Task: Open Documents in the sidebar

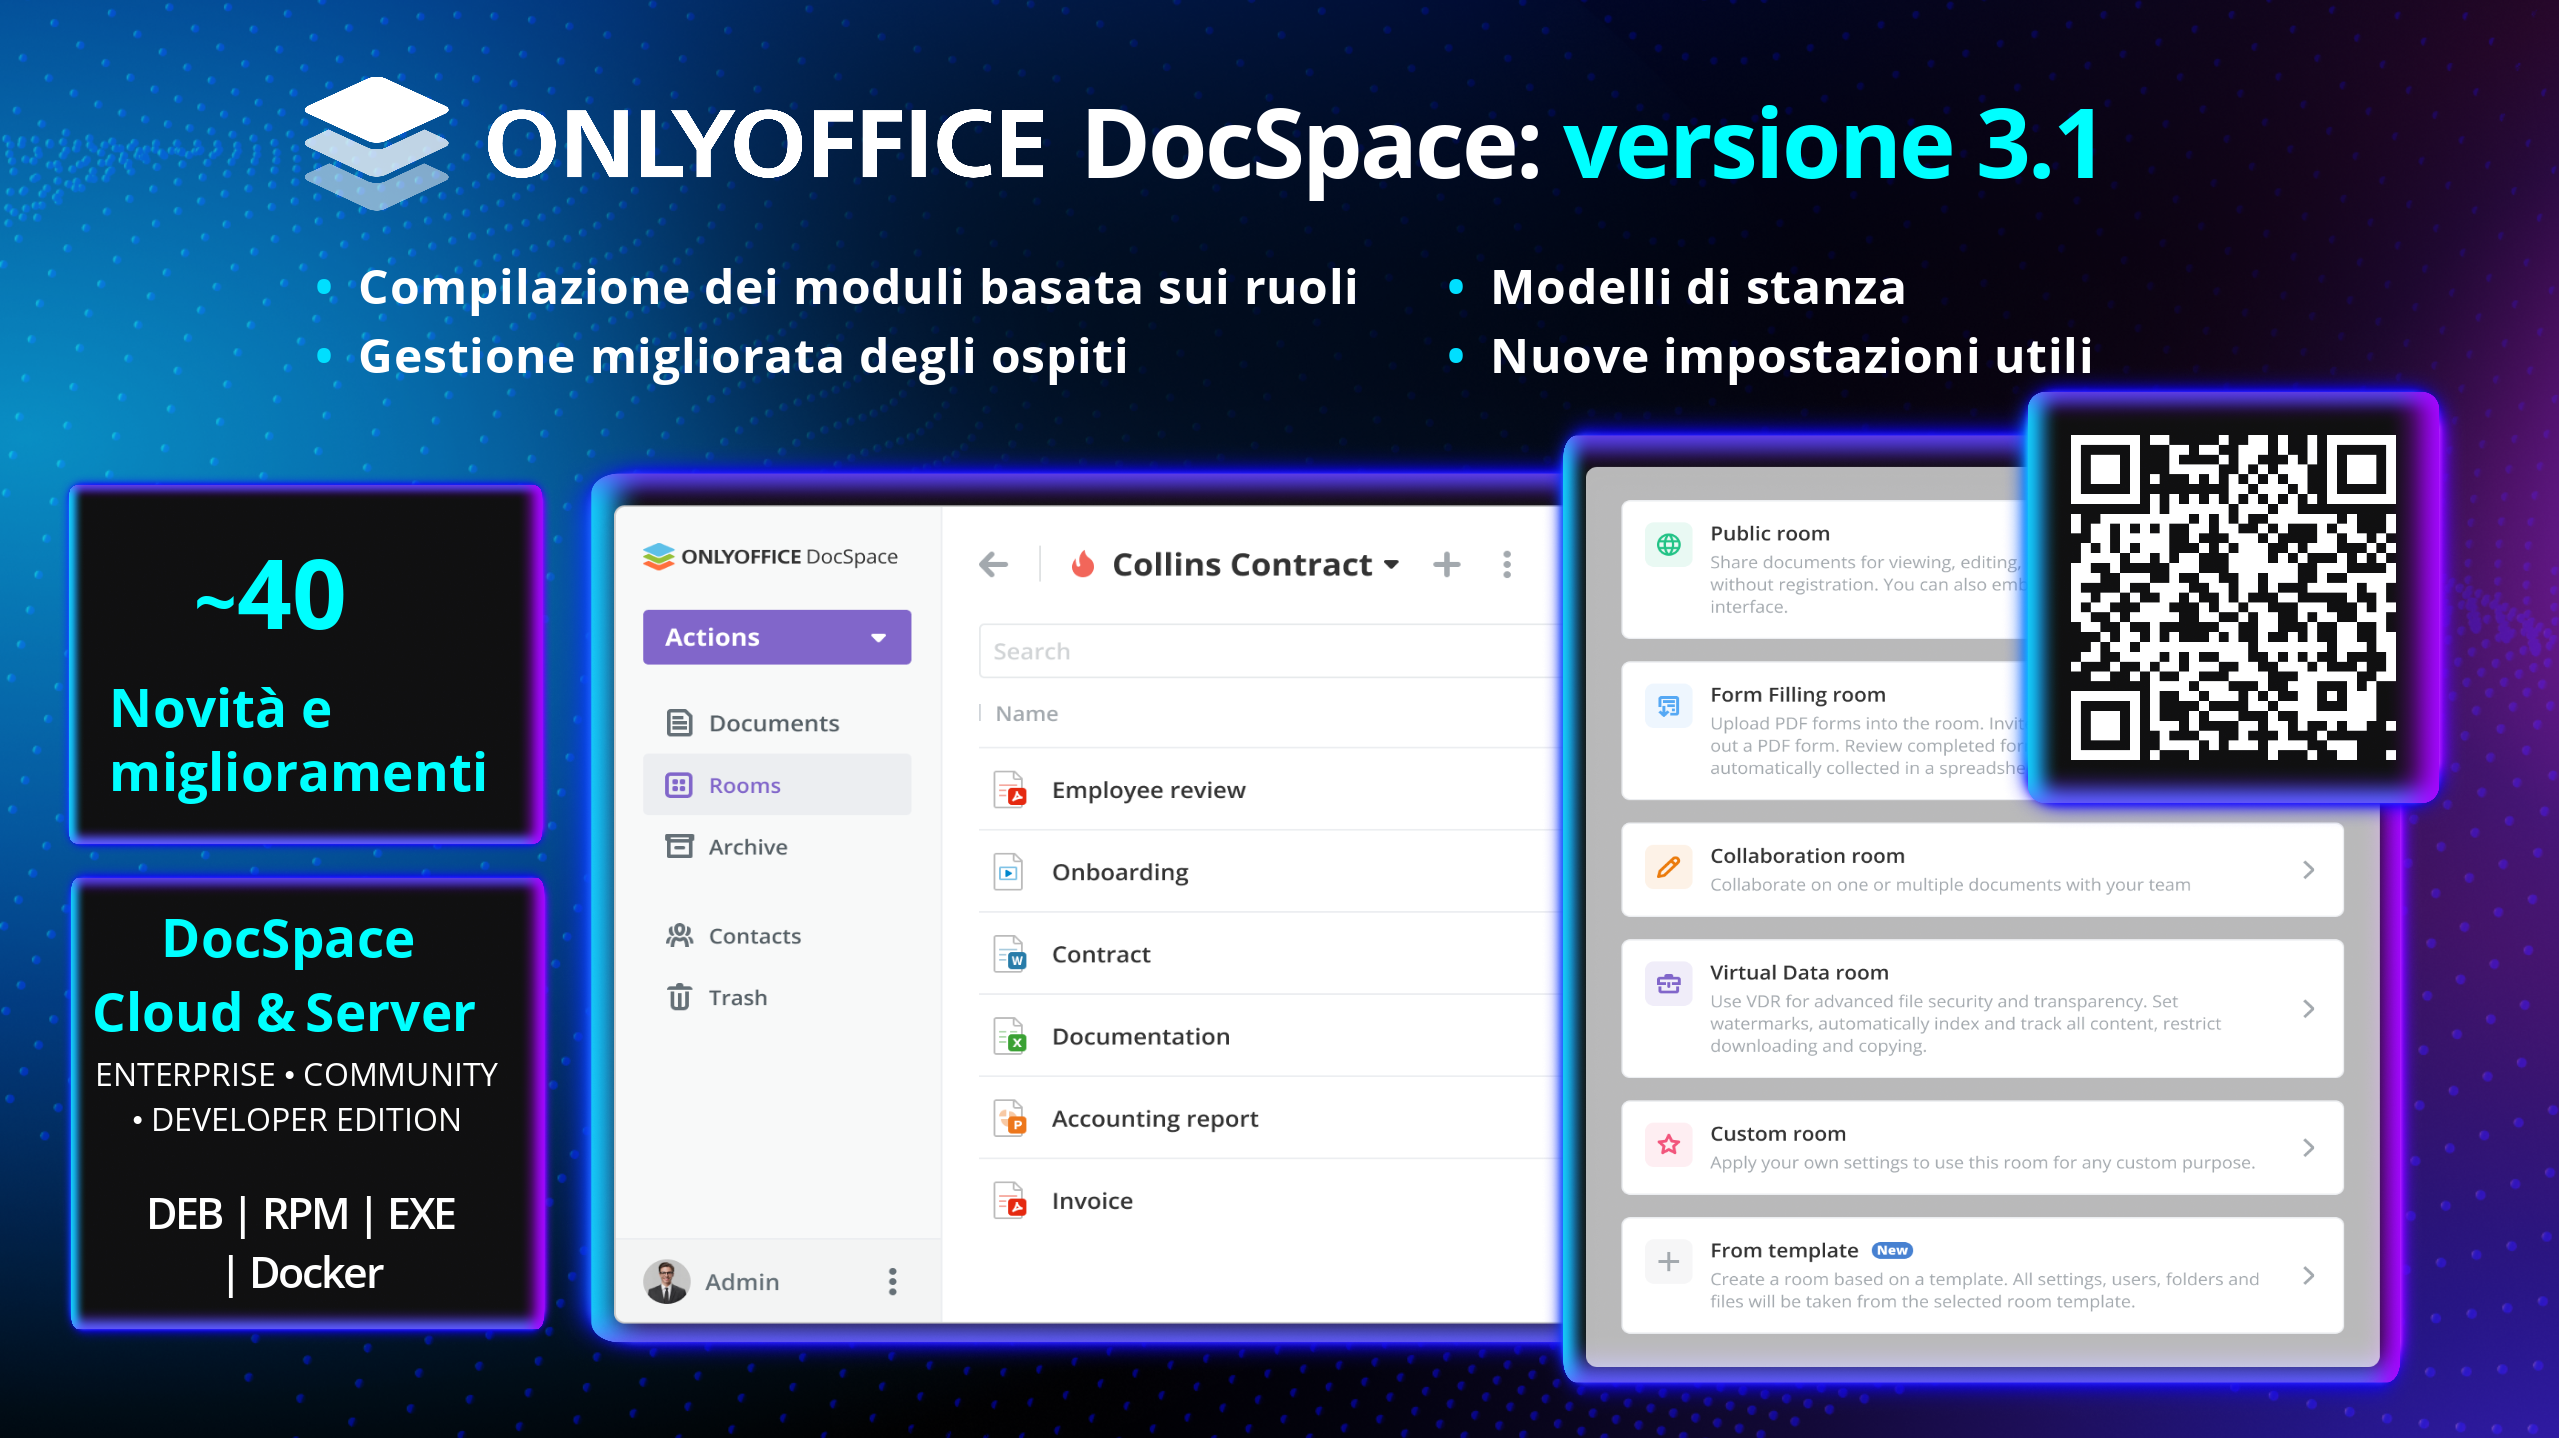Action: click(776, 723)
